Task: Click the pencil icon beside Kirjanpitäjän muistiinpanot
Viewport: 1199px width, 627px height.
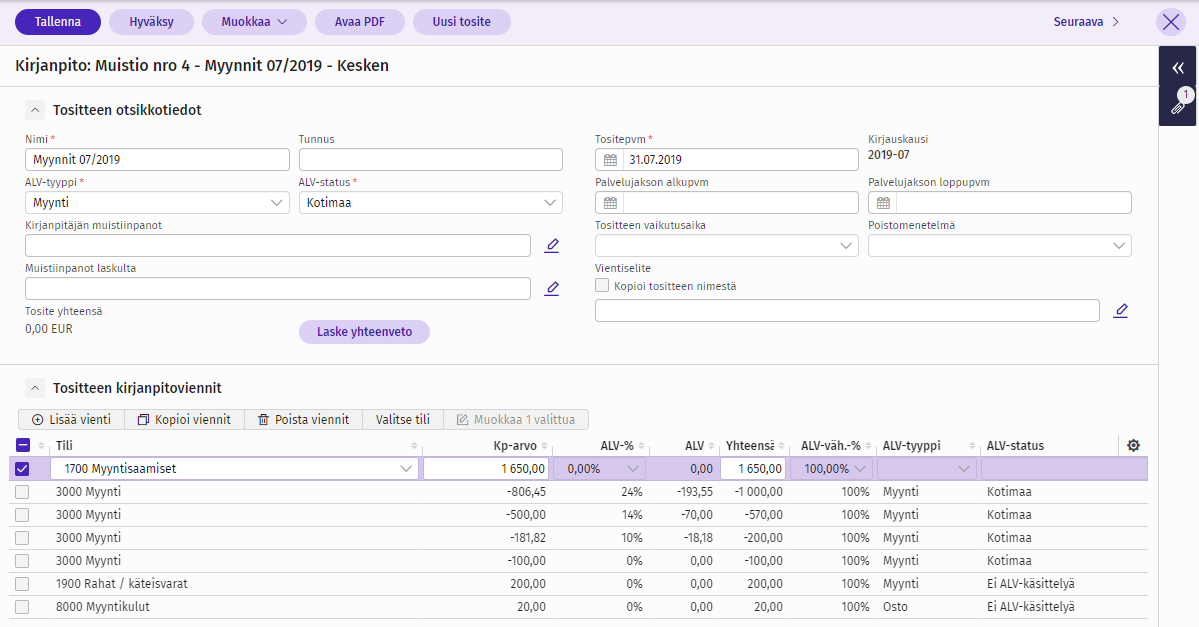Action: click(x=551, y=245)
